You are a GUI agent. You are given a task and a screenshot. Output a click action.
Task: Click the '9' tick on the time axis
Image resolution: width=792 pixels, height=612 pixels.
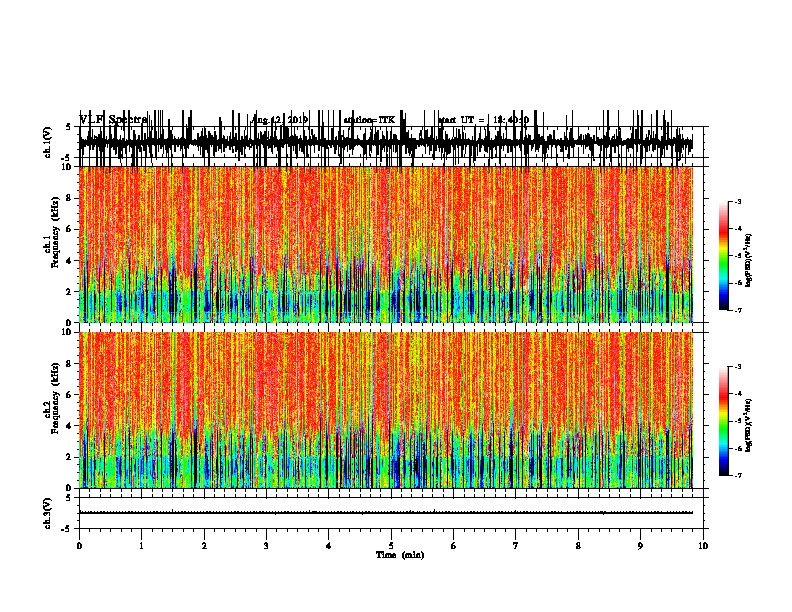pos(640,546)
